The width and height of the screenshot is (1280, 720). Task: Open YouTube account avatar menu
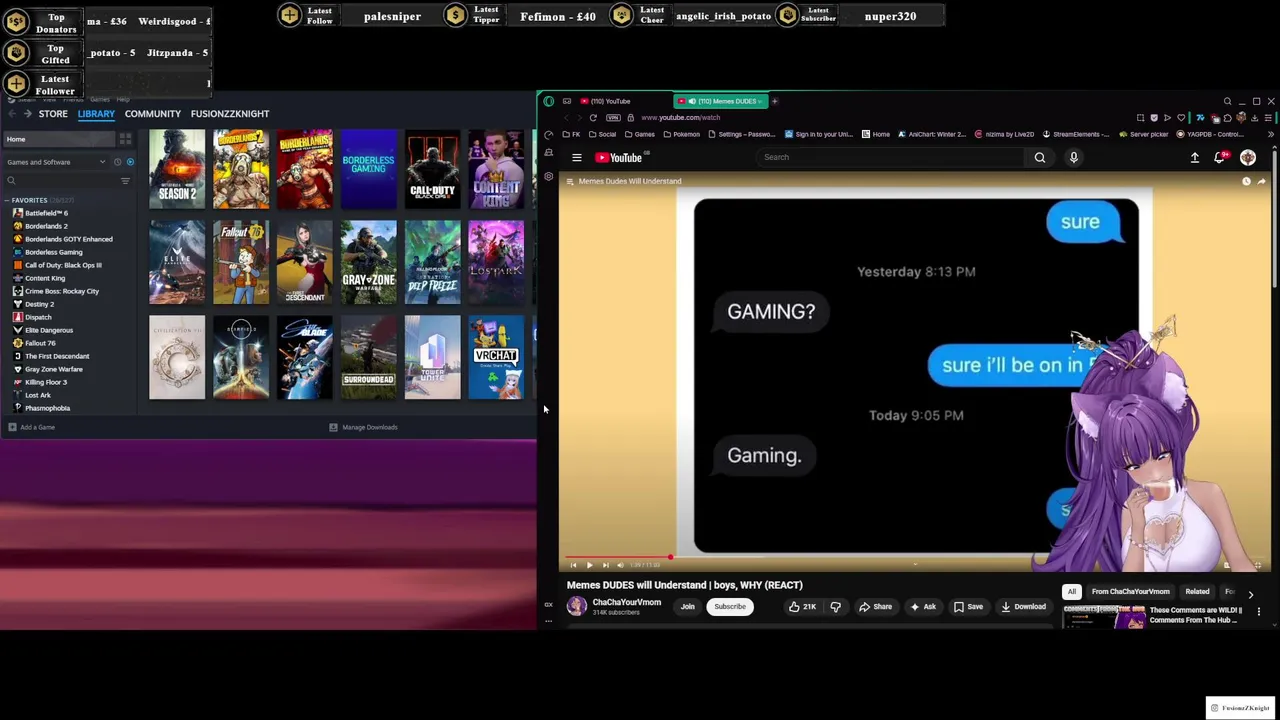(x=1248, y=157)
